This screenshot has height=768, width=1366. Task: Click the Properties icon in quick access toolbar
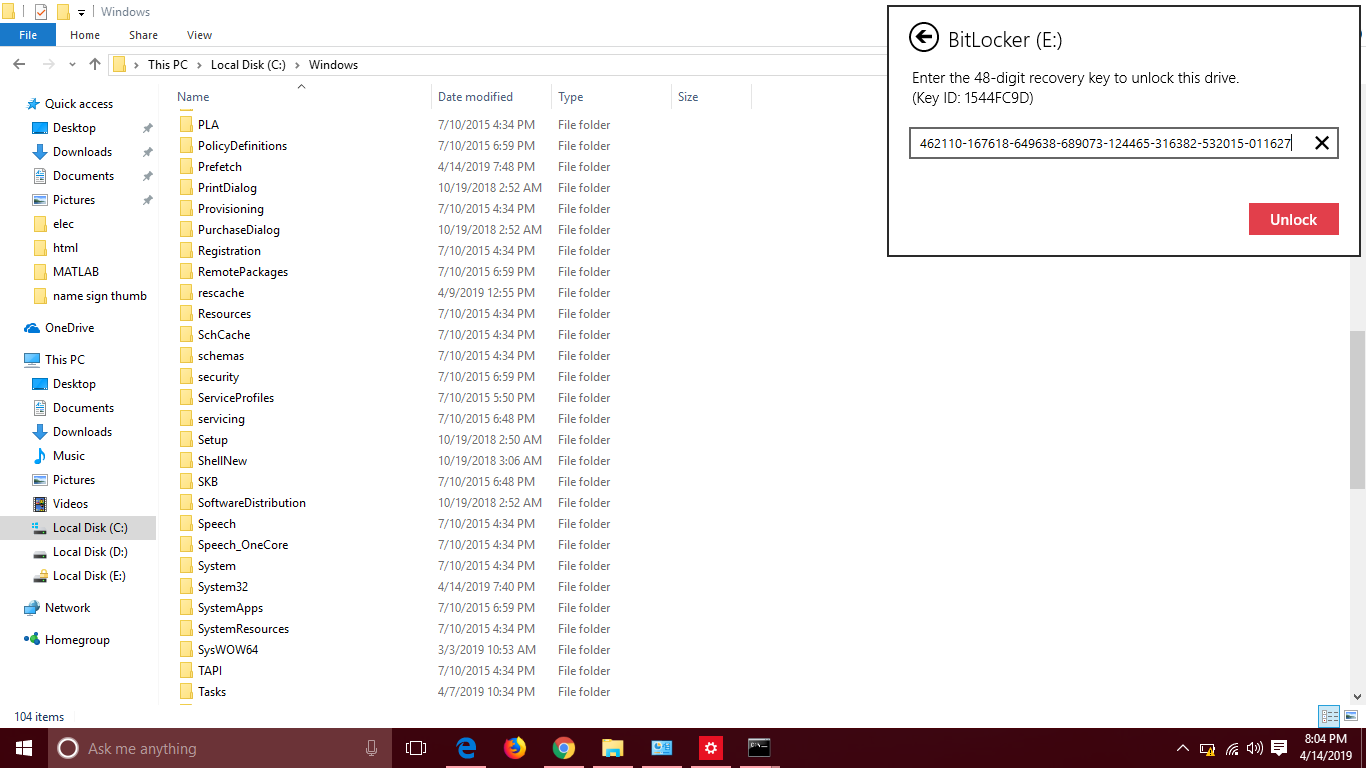pos(41,12)
